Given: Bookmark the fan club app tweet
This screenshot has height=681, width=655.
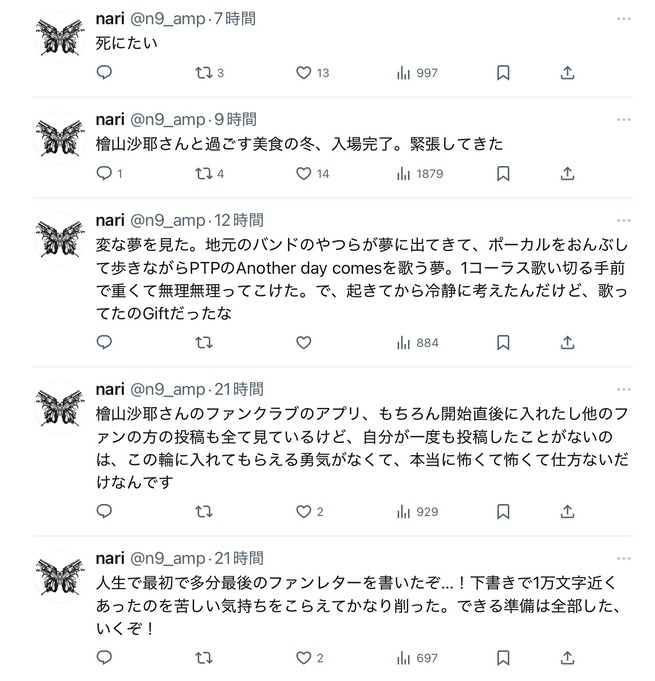Looking at the screenshot, I should pos(503,512).
